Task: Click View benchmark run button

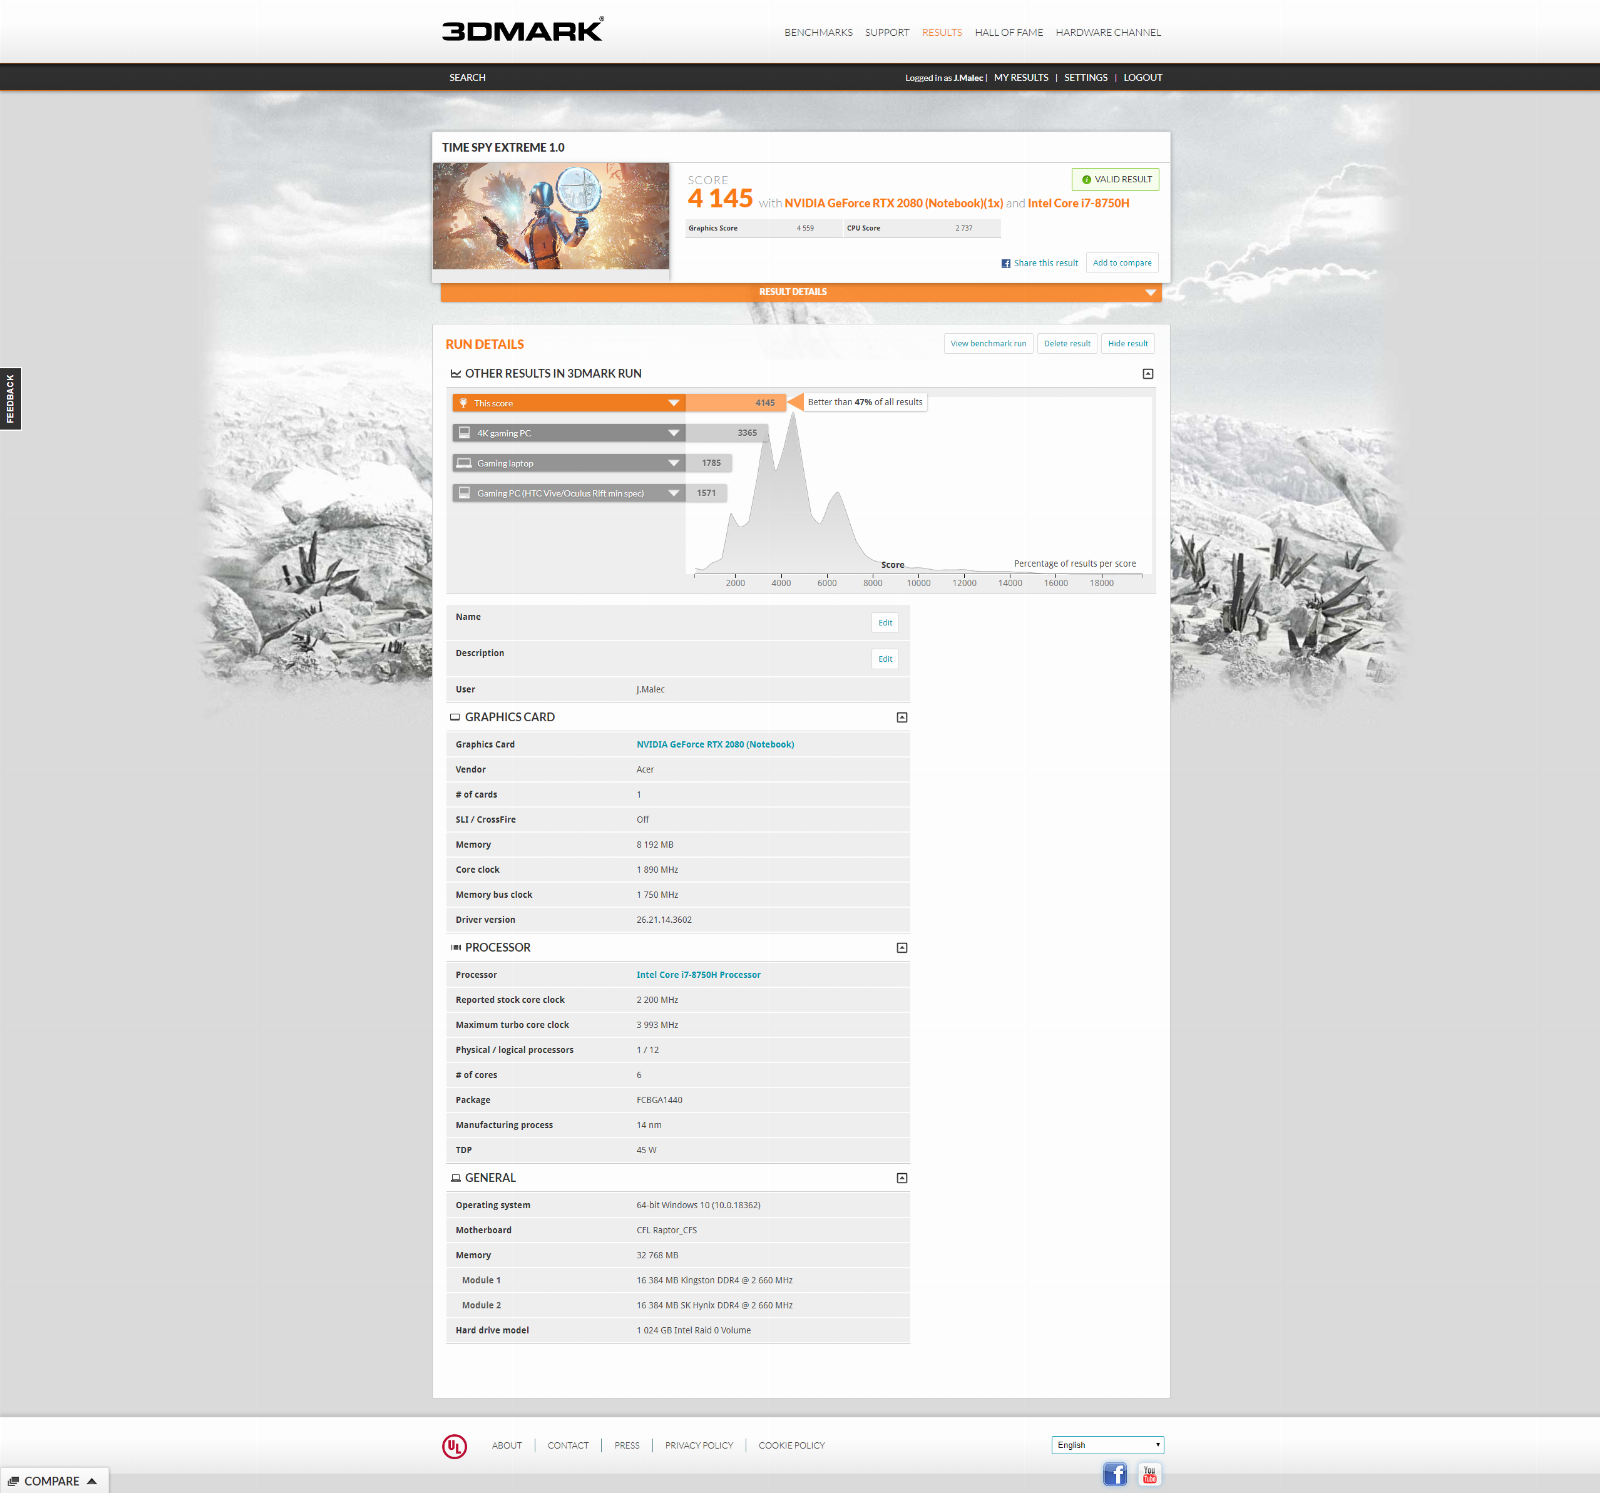Action: (x=988, y=344)
